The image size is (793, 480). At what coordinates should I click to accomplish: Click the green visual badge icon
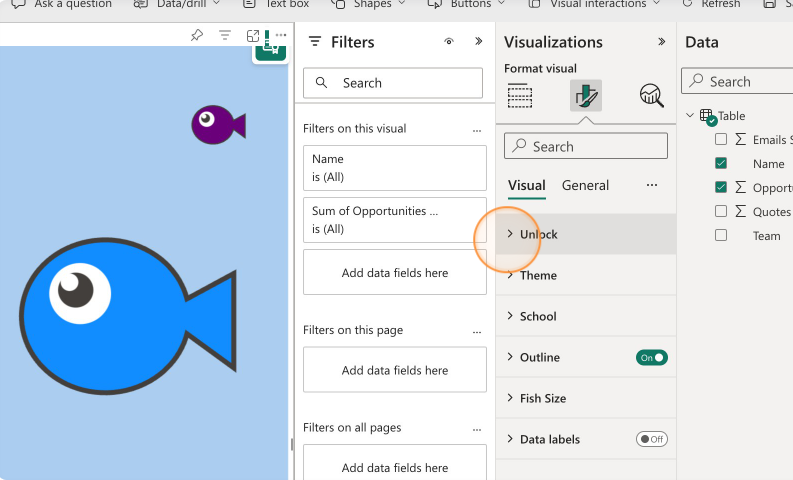pos(271,52)
